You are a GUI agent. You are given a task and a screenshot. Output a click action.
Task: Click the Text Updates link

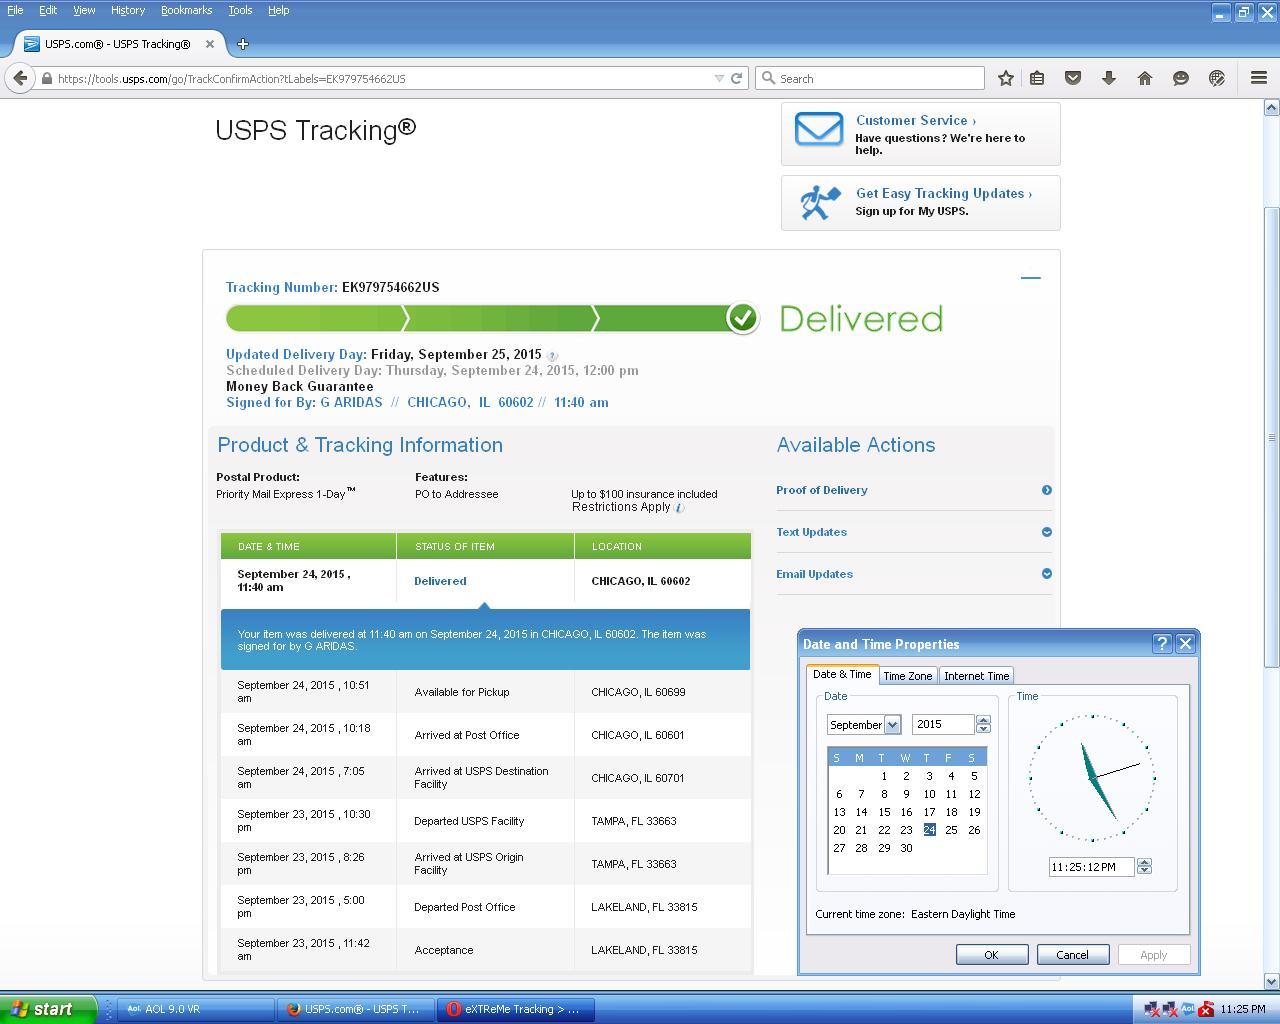[811, 532]
